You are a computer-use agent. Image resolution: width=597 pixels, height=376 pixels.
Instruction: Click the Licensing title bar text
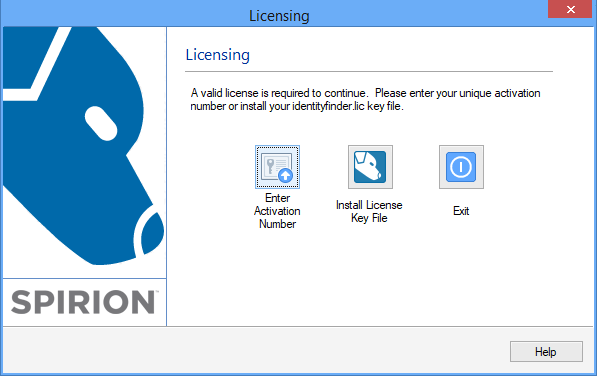279,16
